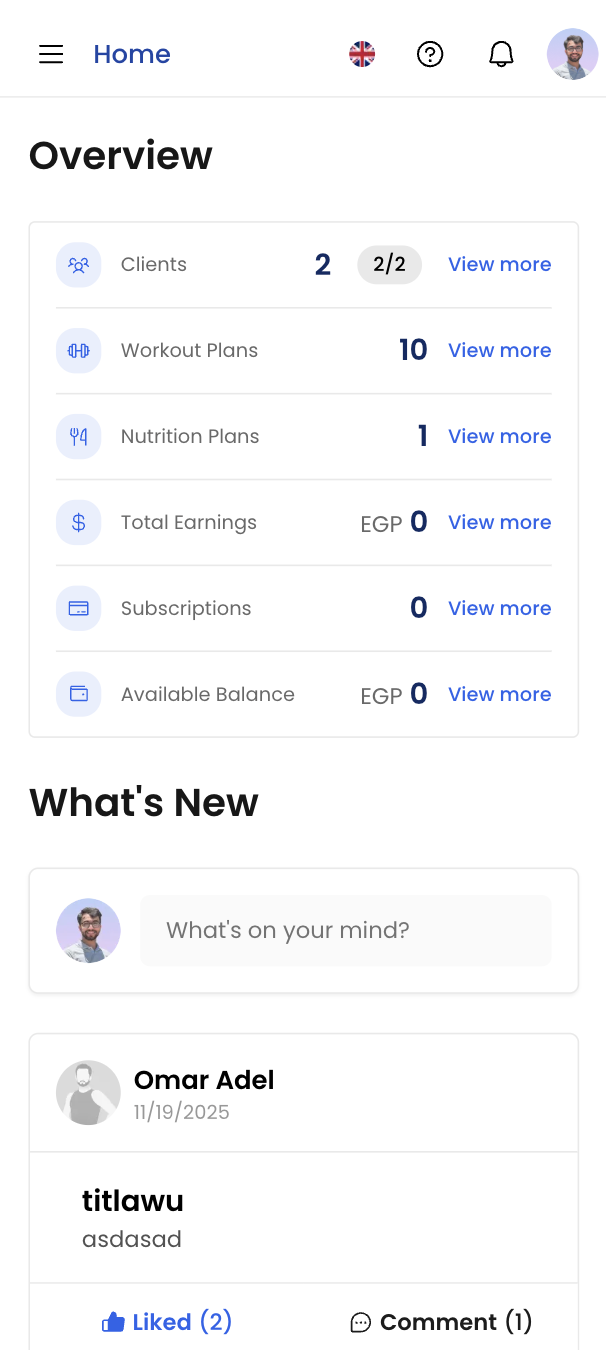The width and height of the screenshot is (606, 1350).
Task: Click the Nutrition Plans fork-and-knife icon
Action: click(78, 437)
